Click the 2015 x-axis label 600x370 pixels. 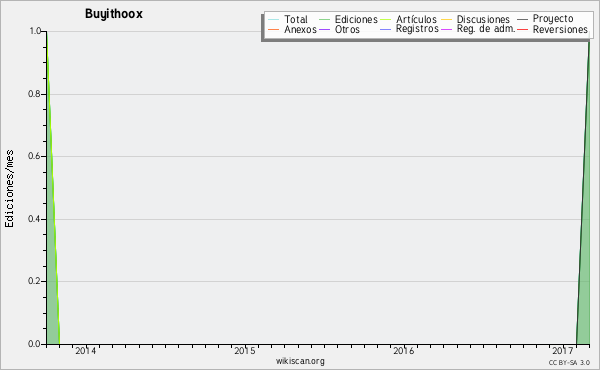point(245,350)
